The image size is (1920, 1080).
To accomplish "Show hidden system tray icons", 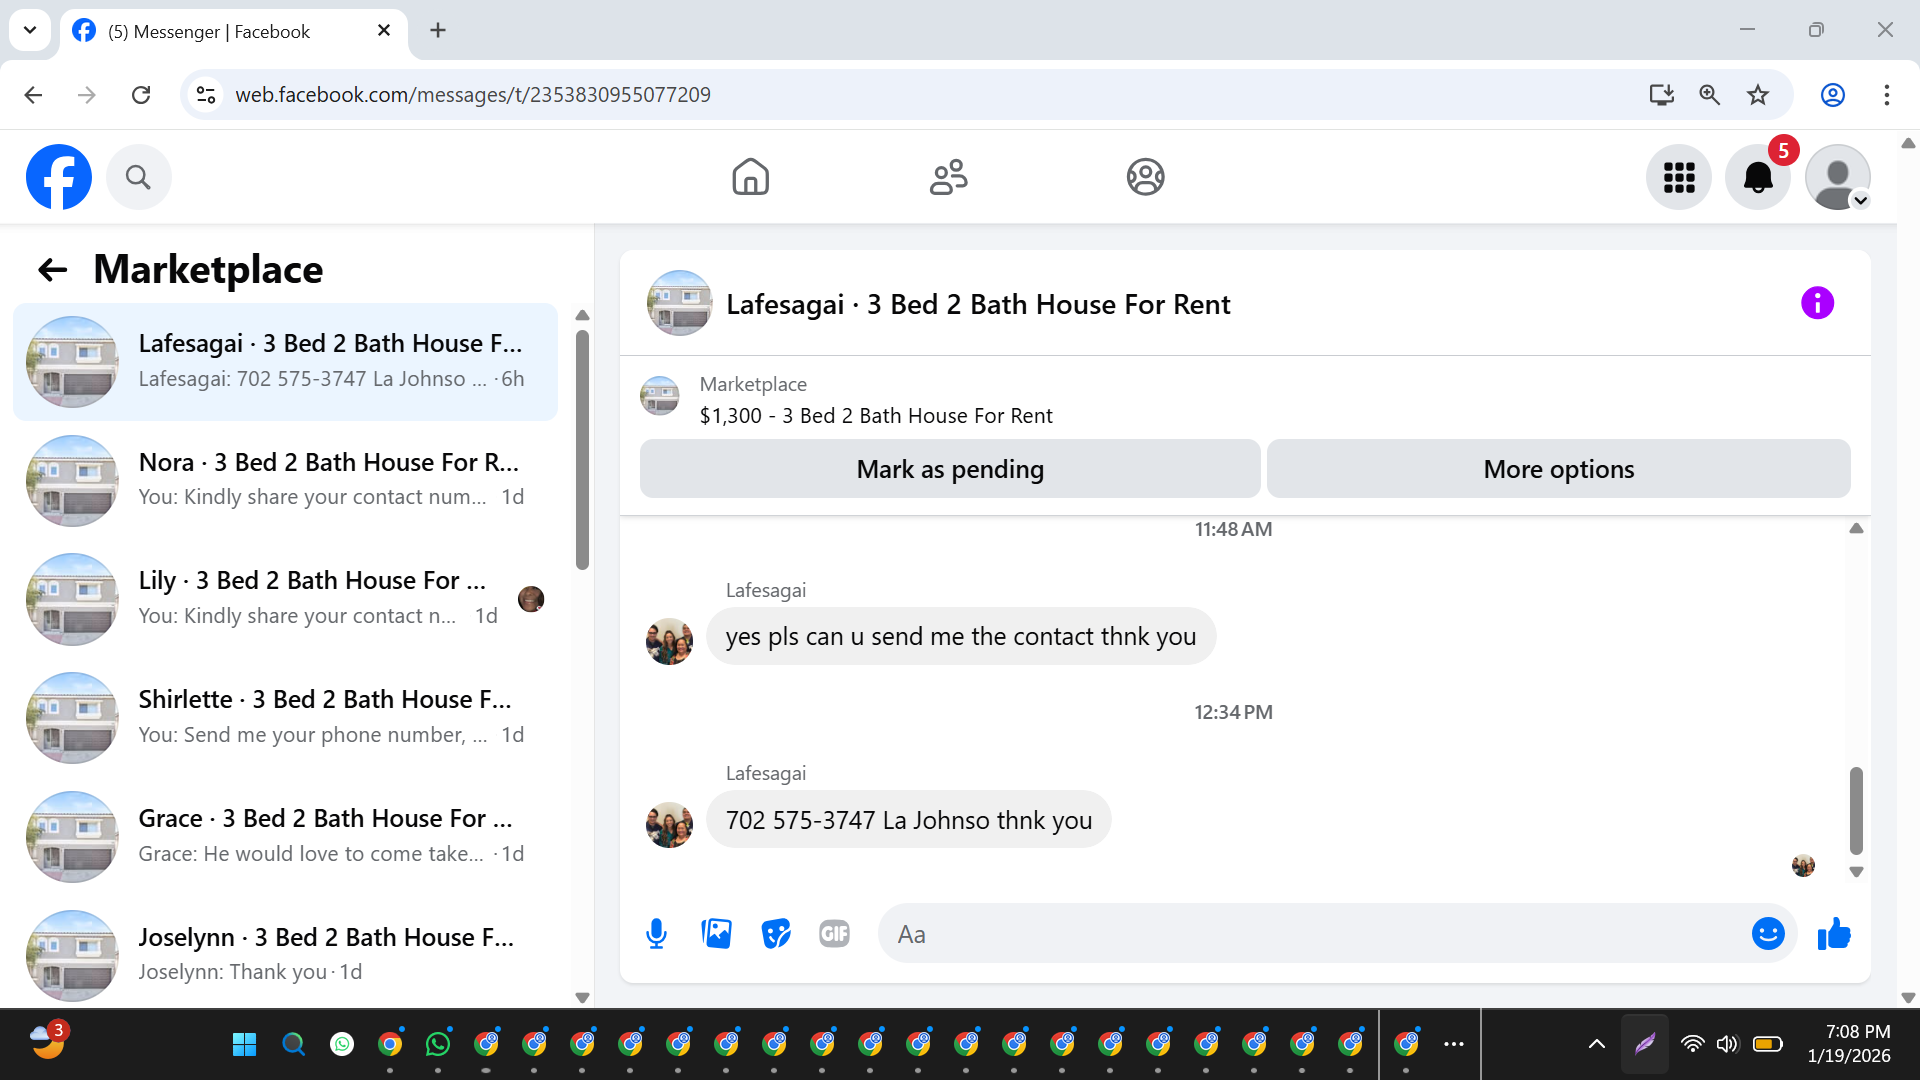I will click(x=1597, y=1044).
